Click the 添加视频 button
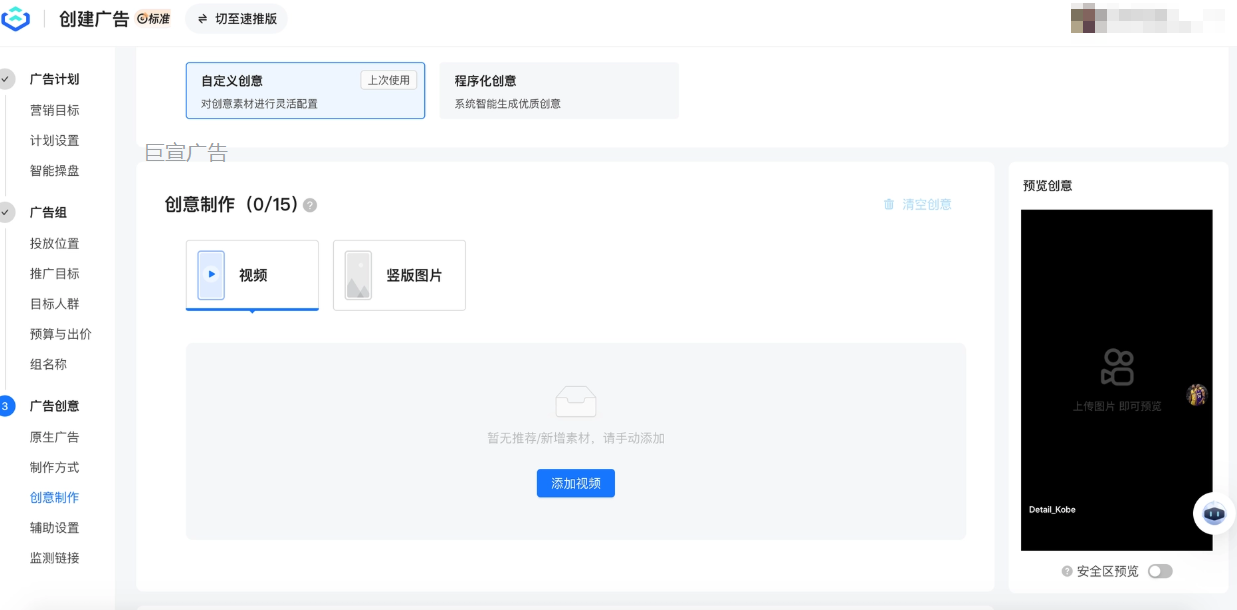The height and width of the screenshot is (610, 1237). pos(575,483)
